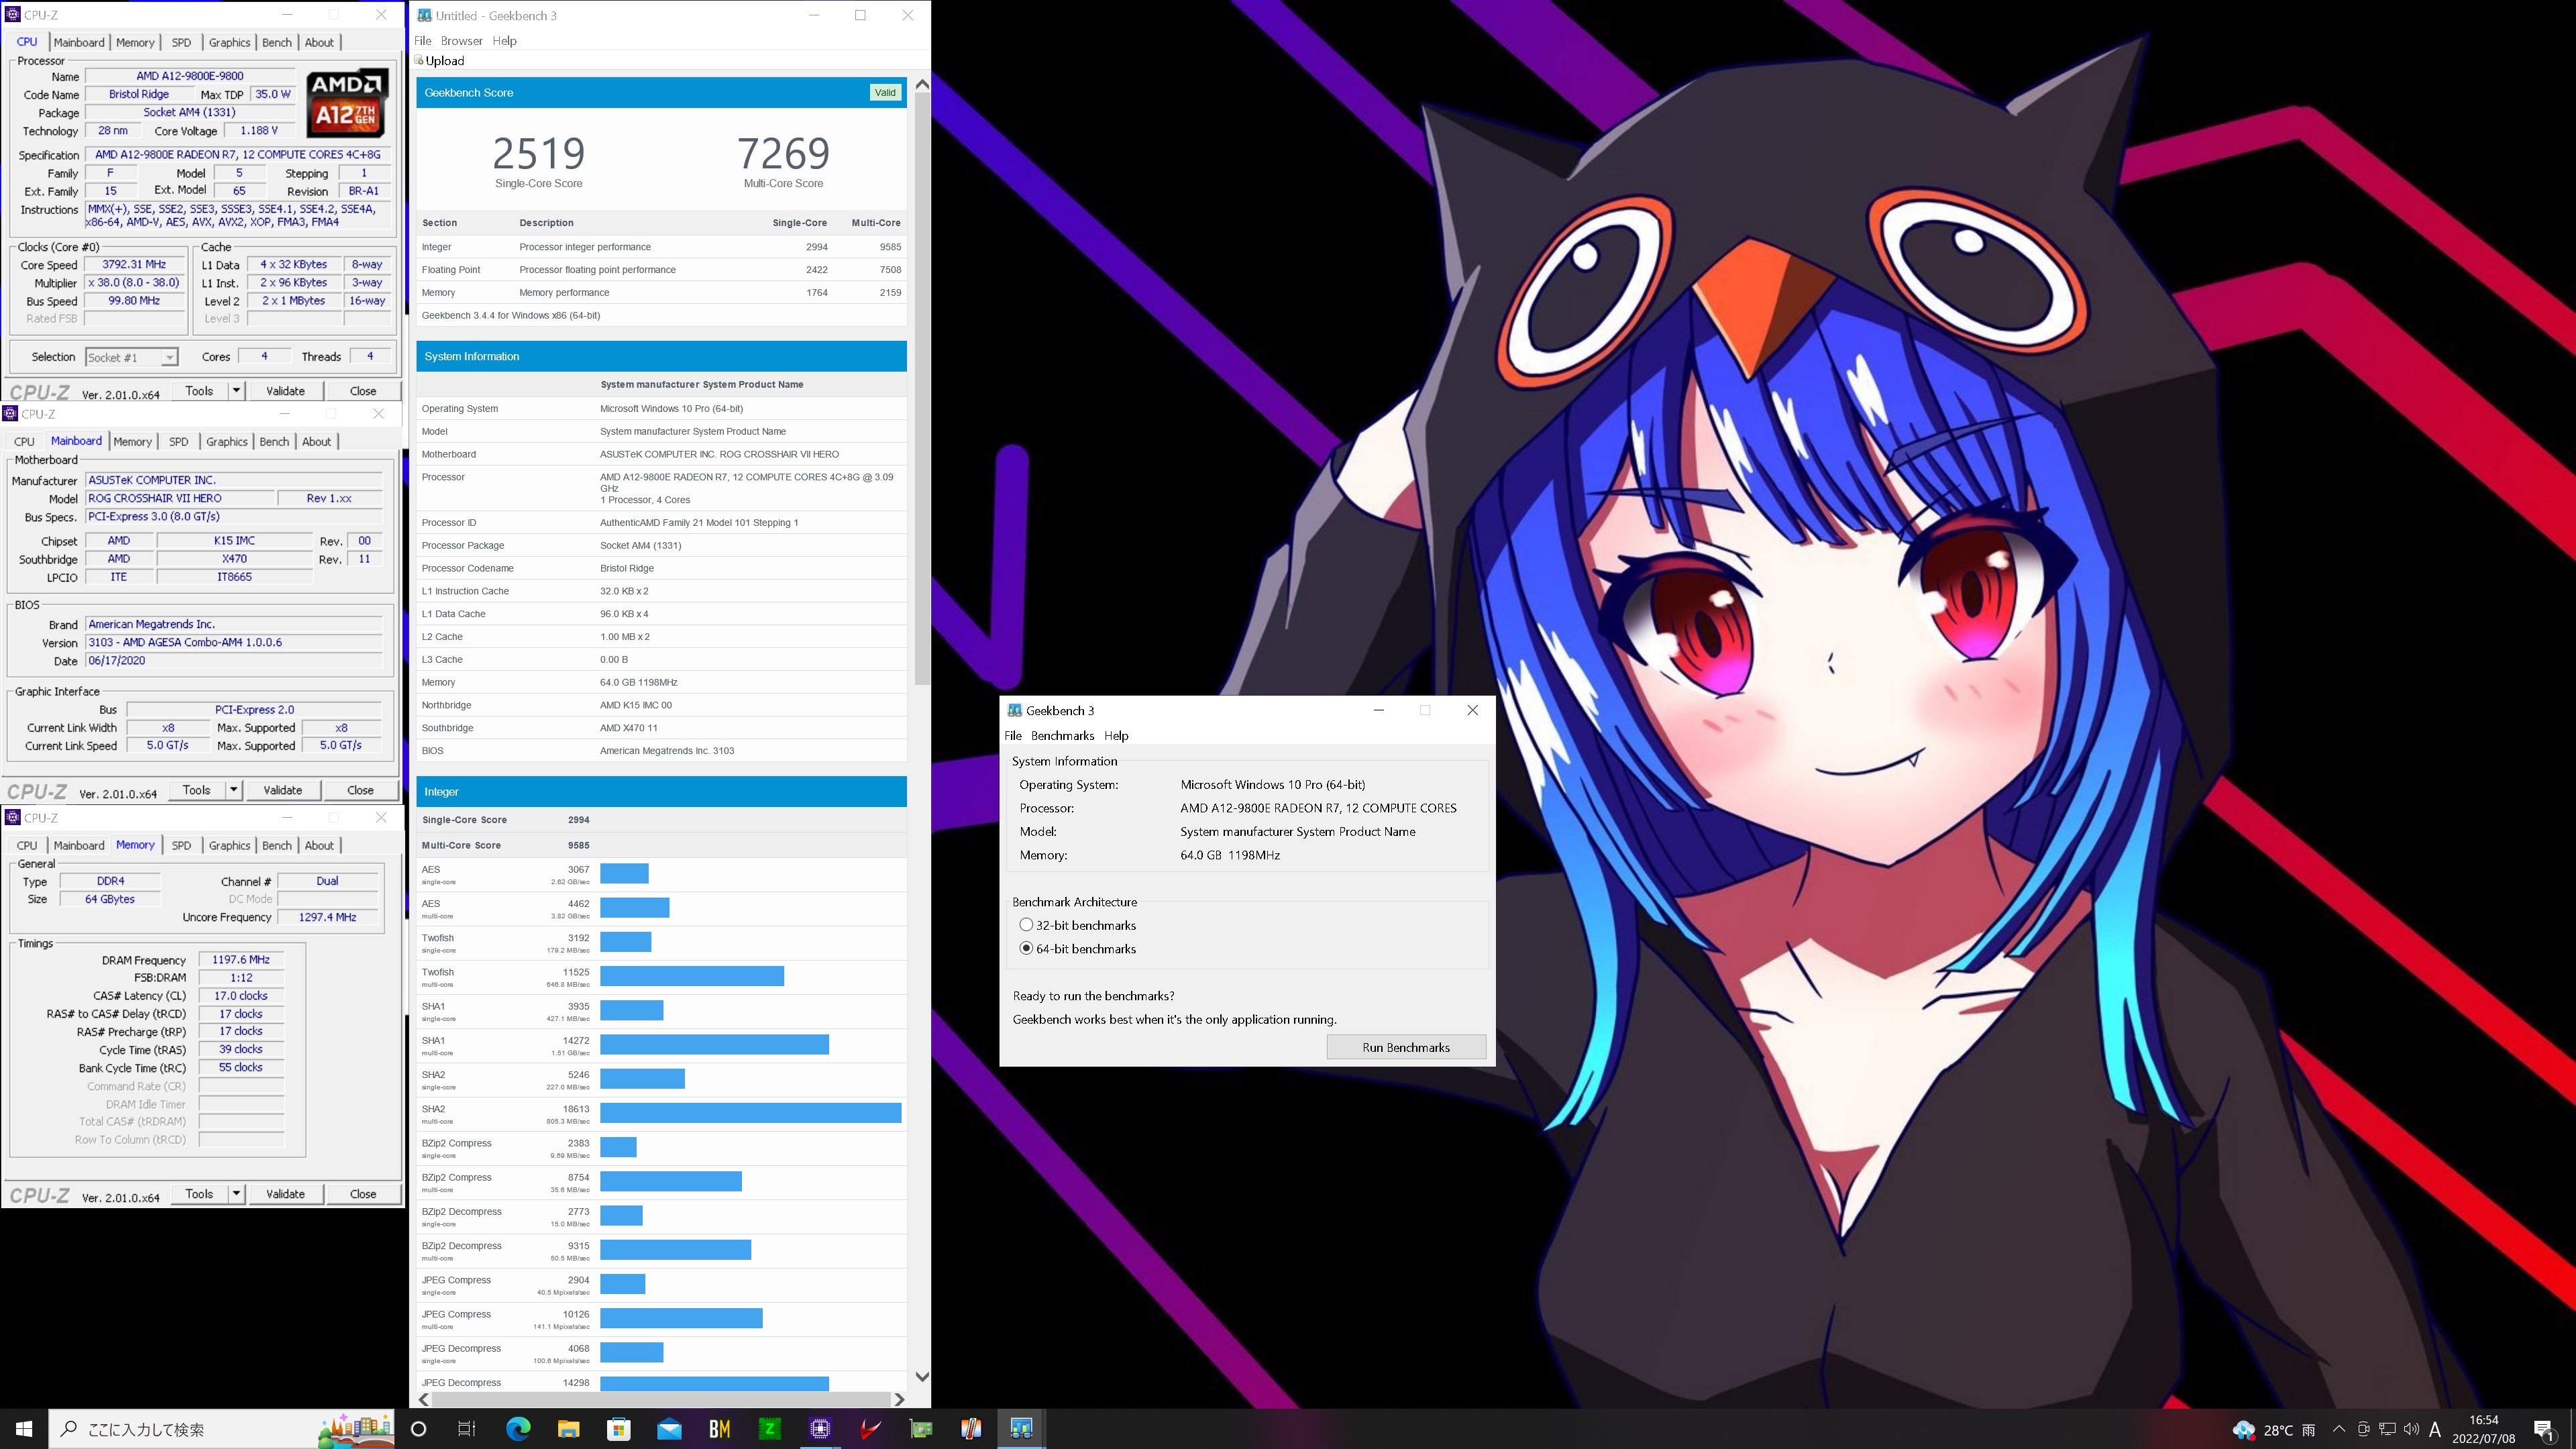The image size is (2576, 1449).
Task: Click the DRAM Frequency 1197.6 MHz value
Action: coord(241,960)
